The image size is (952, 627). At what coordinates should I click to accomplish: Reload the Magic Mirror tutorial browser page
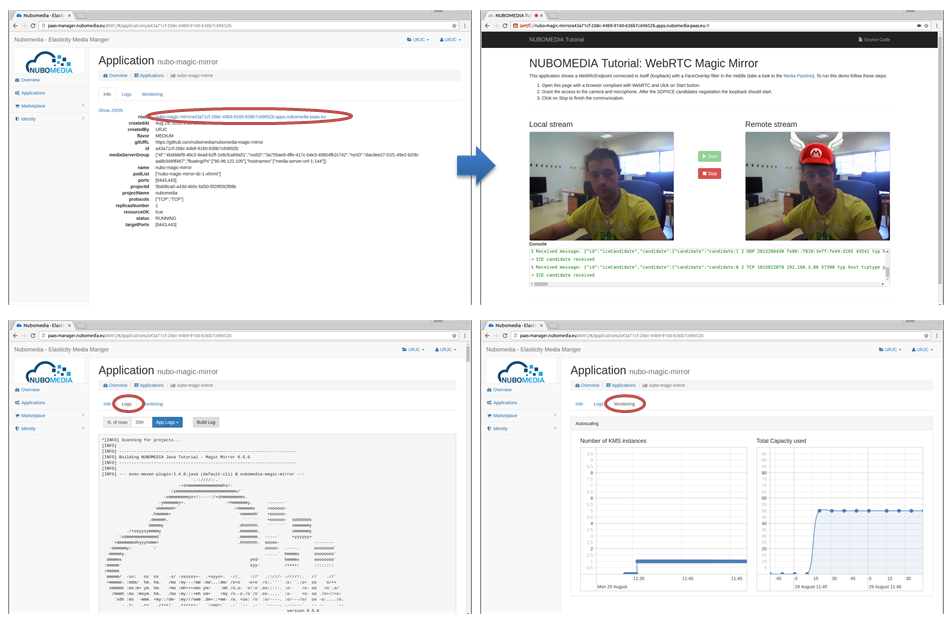[x=505, y=25]
